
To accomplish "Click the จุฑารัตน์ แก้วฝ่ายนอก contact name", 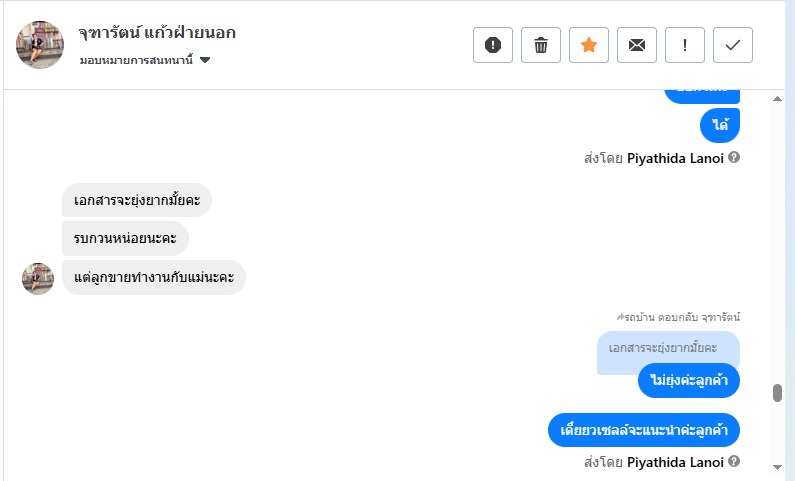I will 157,33.
